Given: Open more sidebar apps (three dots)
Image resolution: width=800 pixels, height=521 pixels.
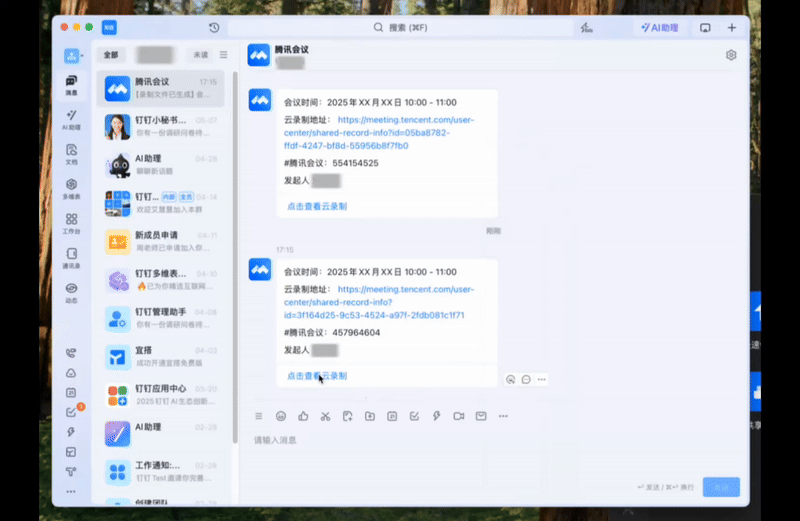Looking at the screenshot, I should (x=71, y=491).
